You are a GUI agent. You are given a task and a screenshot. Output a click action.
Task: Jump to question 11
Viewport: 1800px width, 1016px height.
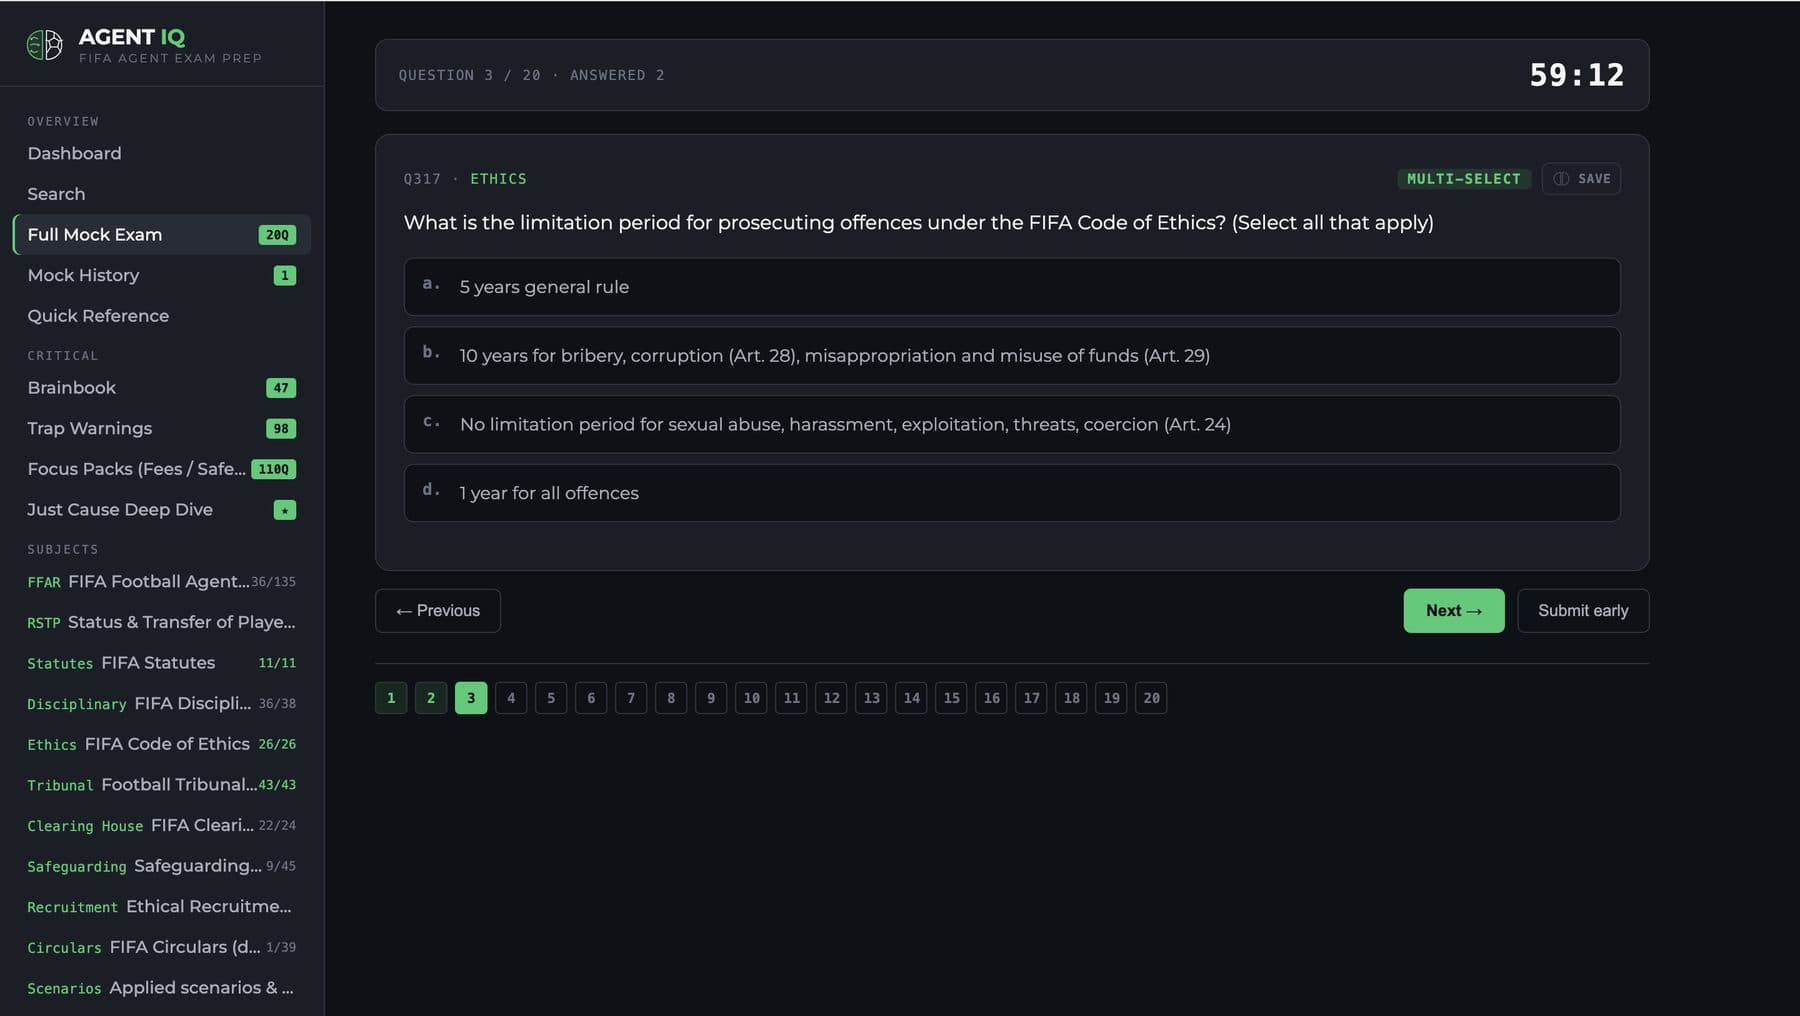[x=791, y=698]
